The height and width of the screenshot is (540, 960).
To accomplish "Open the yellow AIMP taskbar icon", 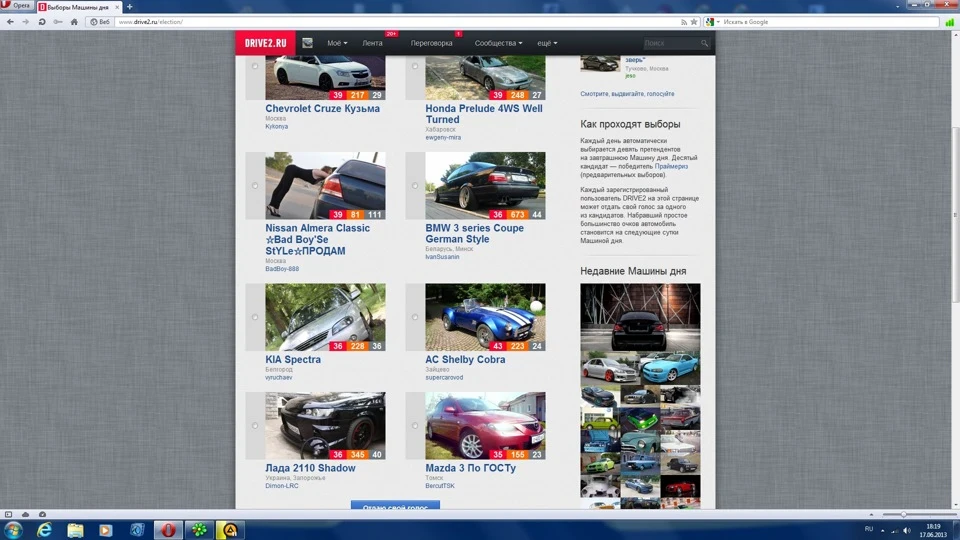I will coord(230,530).
